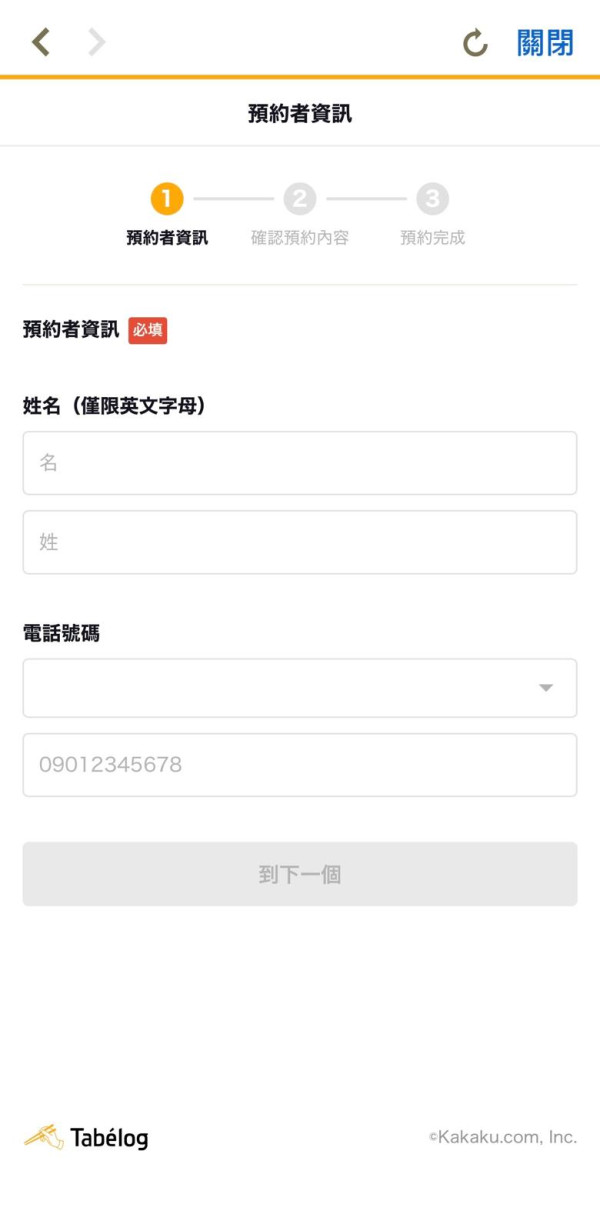Click the back navigation arrow
The height and width of the screenshot is (1231, 600).
(x=40, y=44)
